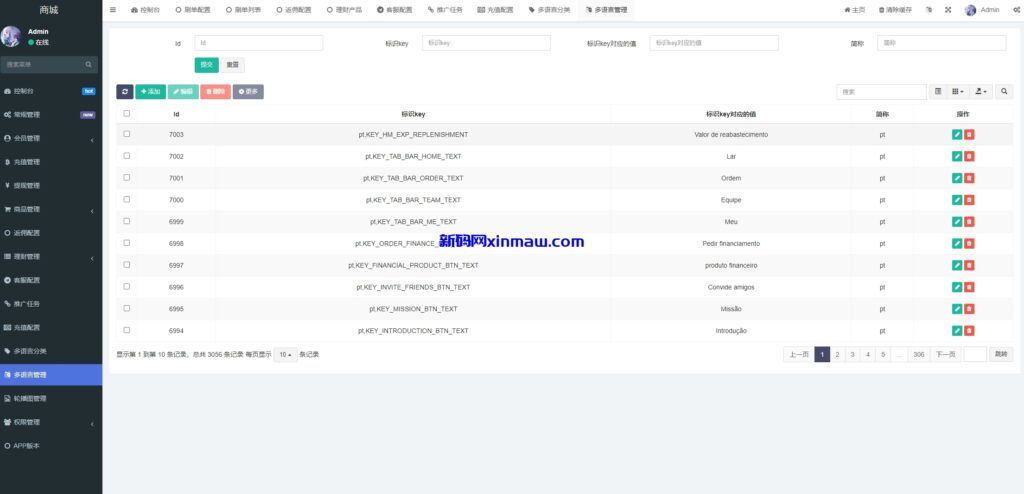Check the checkbox for row 6994
1024x494 pixels.
pyautogui.click(x=127, y=330)
